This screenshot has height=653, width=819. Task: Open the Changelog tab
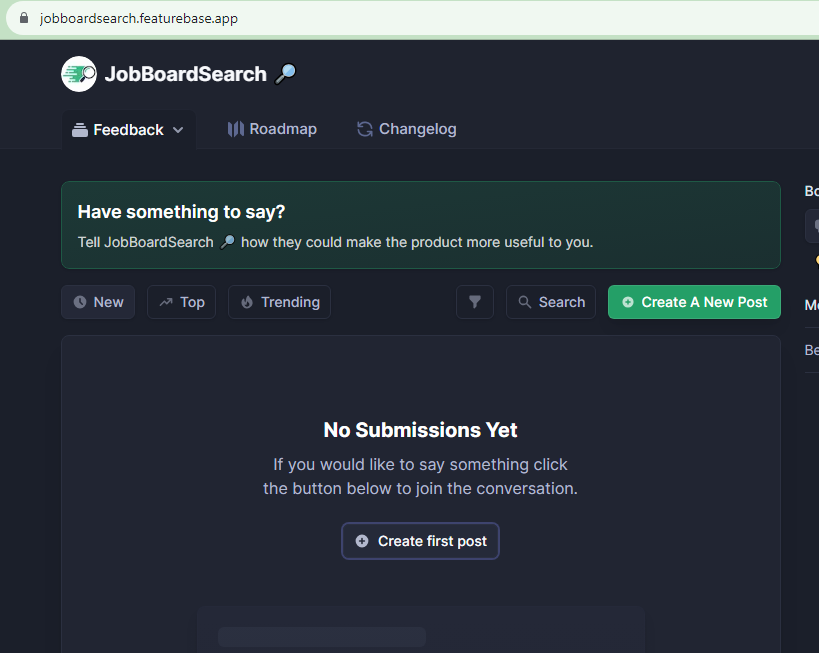coord(406,129)
